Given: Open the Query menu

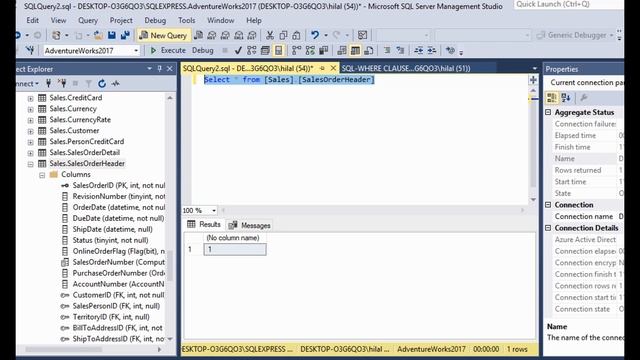Looking at the screenshot, I should coord(88,20).
